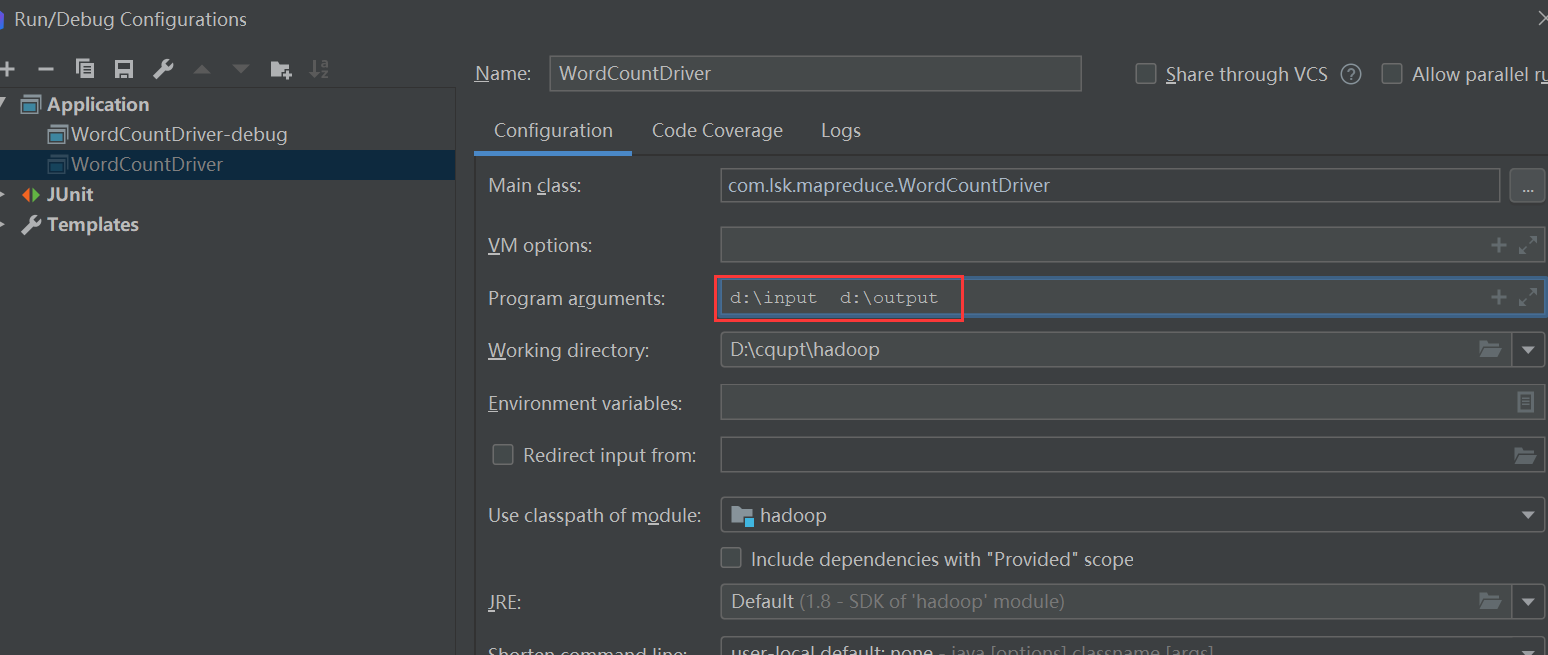This screenshot has width=1548, height=655.
Task: Click the Save Configuration disk icon
Action: point(124,69)
